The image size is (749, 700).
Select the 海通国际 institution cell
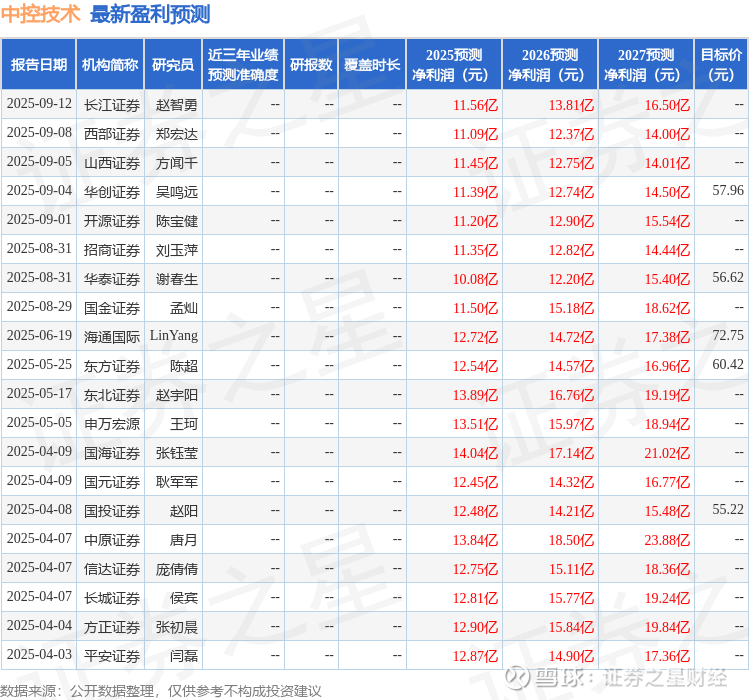click(x=112, y=337)
